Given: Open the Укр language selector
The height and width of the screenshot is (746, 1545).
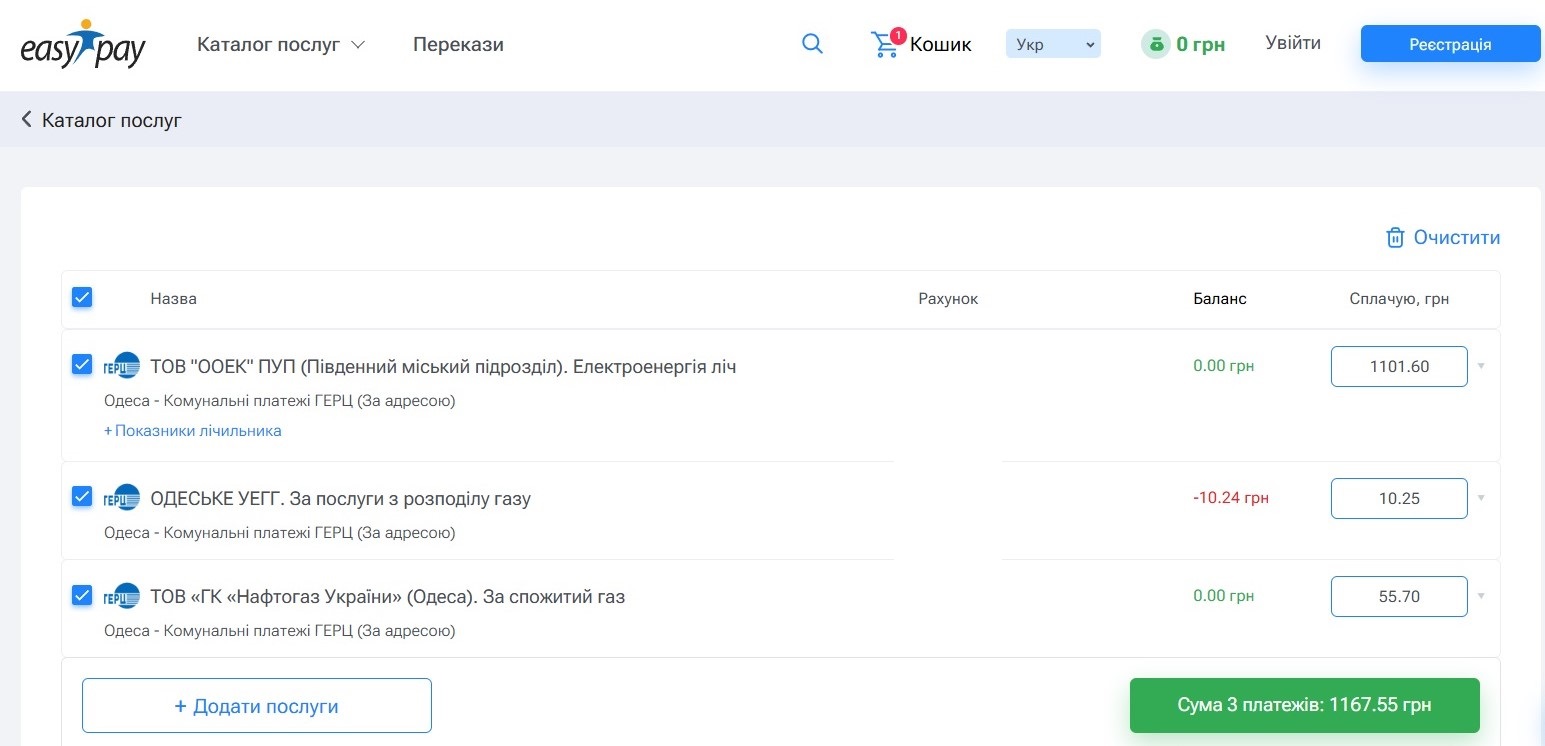Looking at the screenshot, I should pos(1053,44).
